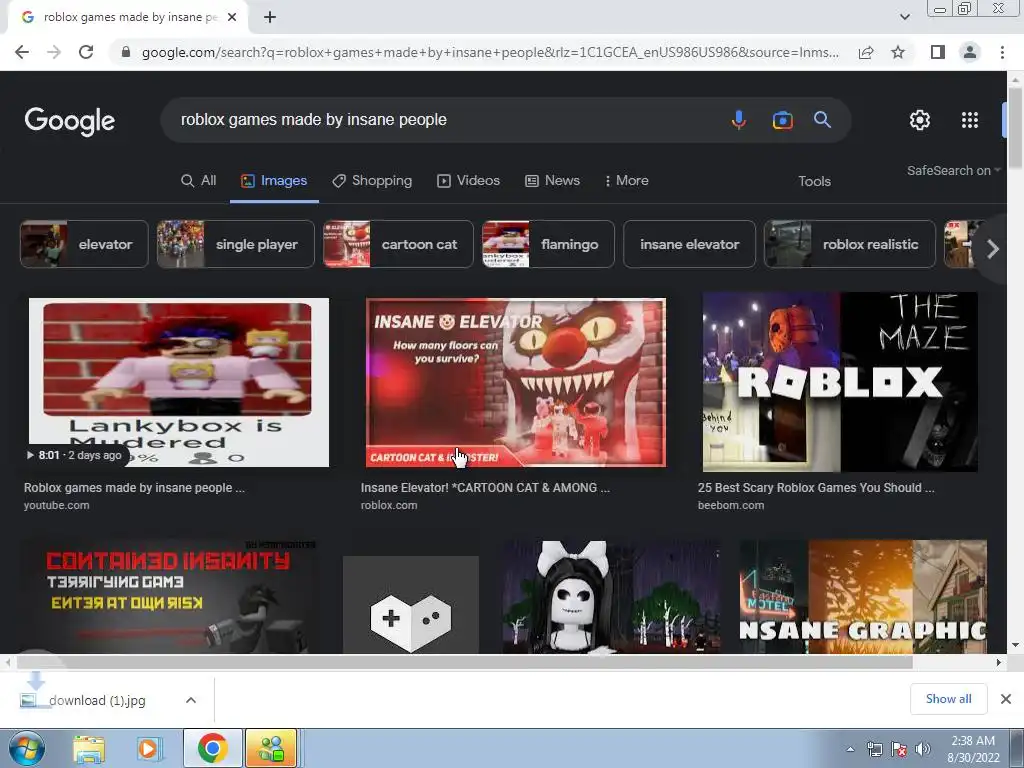
Task: Select the roblox realistic suggestion chip
Action: (850, 244)
